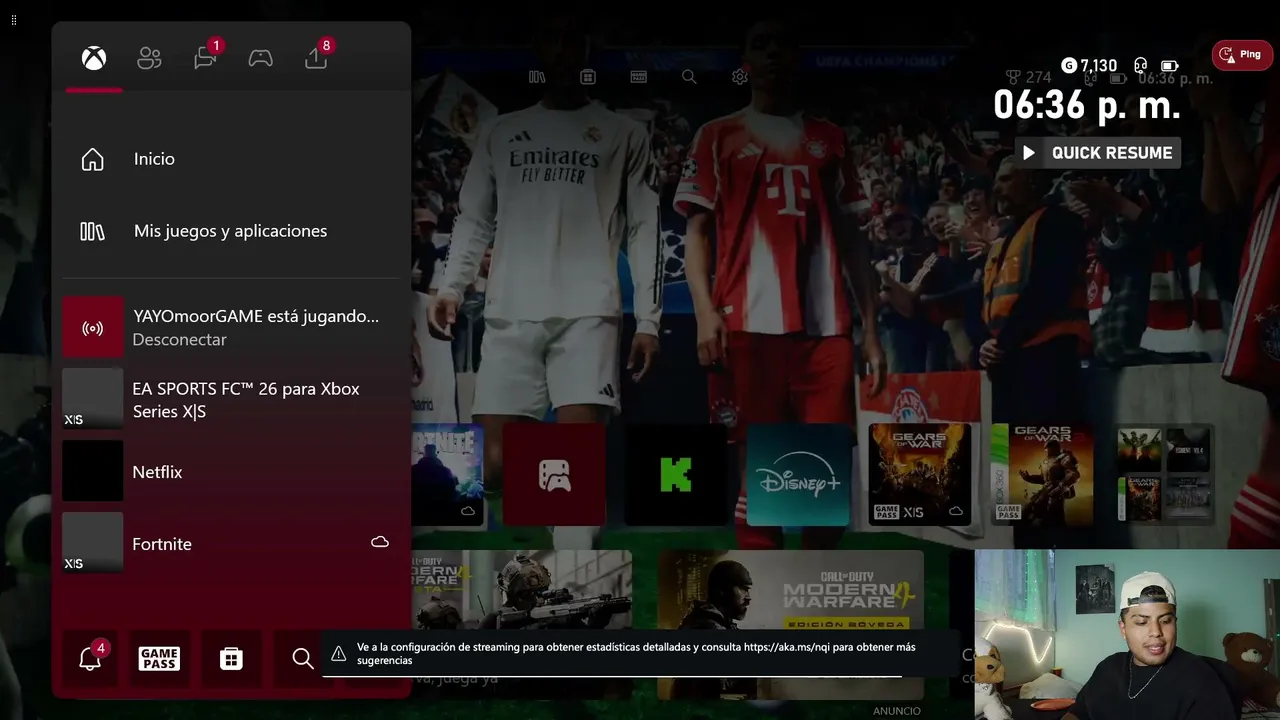Click the headset status icon near the clock
Screen dimensions: 1280x720
pyautogui.click(x=1141, y=66)
